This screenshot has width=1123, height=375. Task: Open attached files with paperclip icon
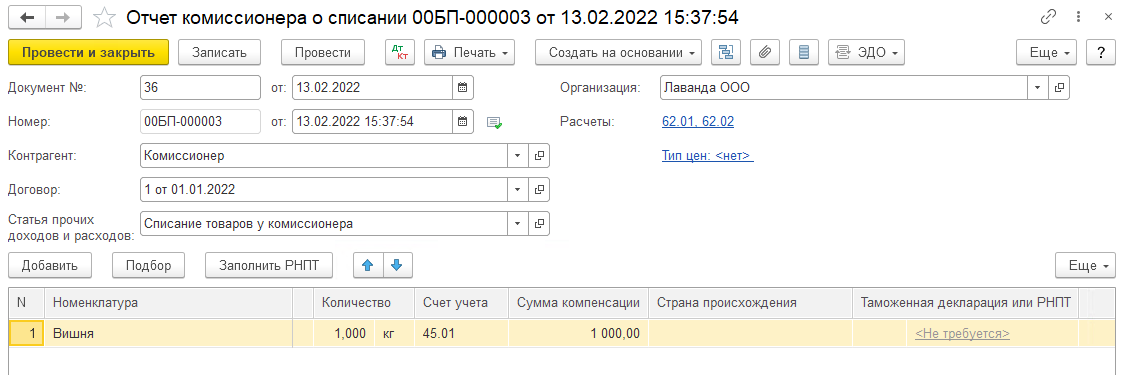tap(765, 52)
